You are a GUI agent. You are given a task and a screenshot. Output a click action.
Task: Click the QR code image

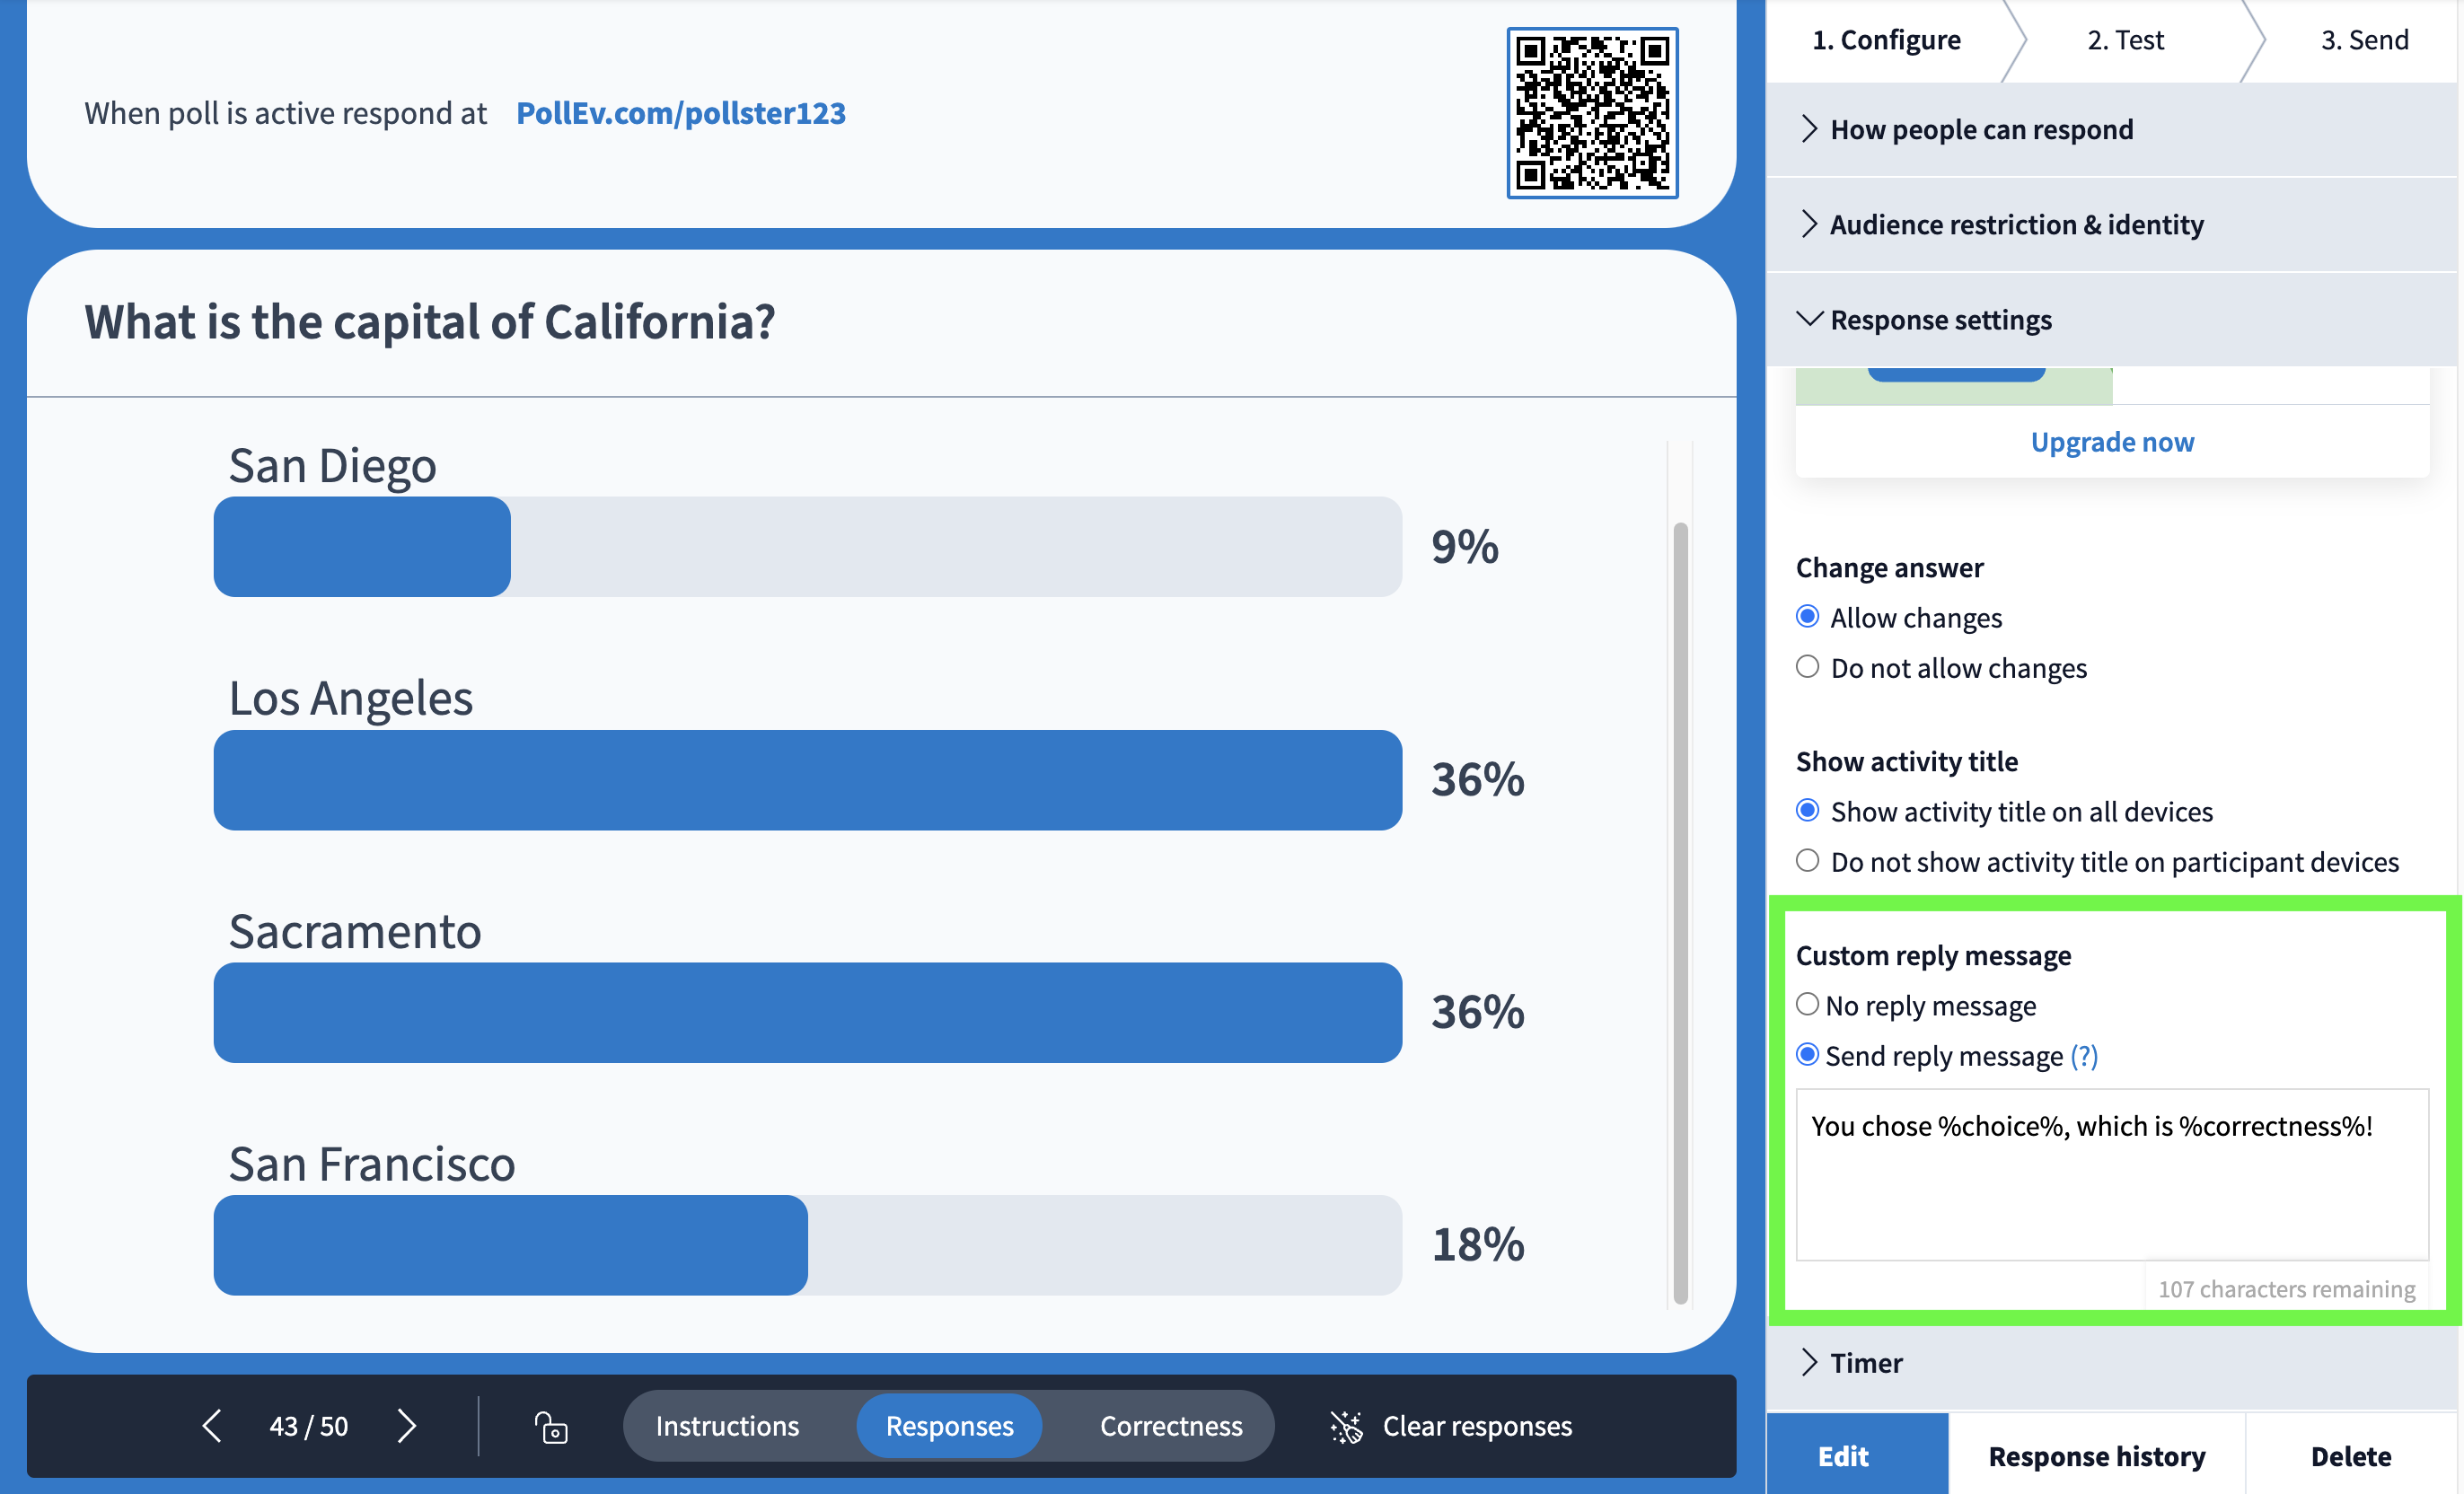(x=1592, y=113)
